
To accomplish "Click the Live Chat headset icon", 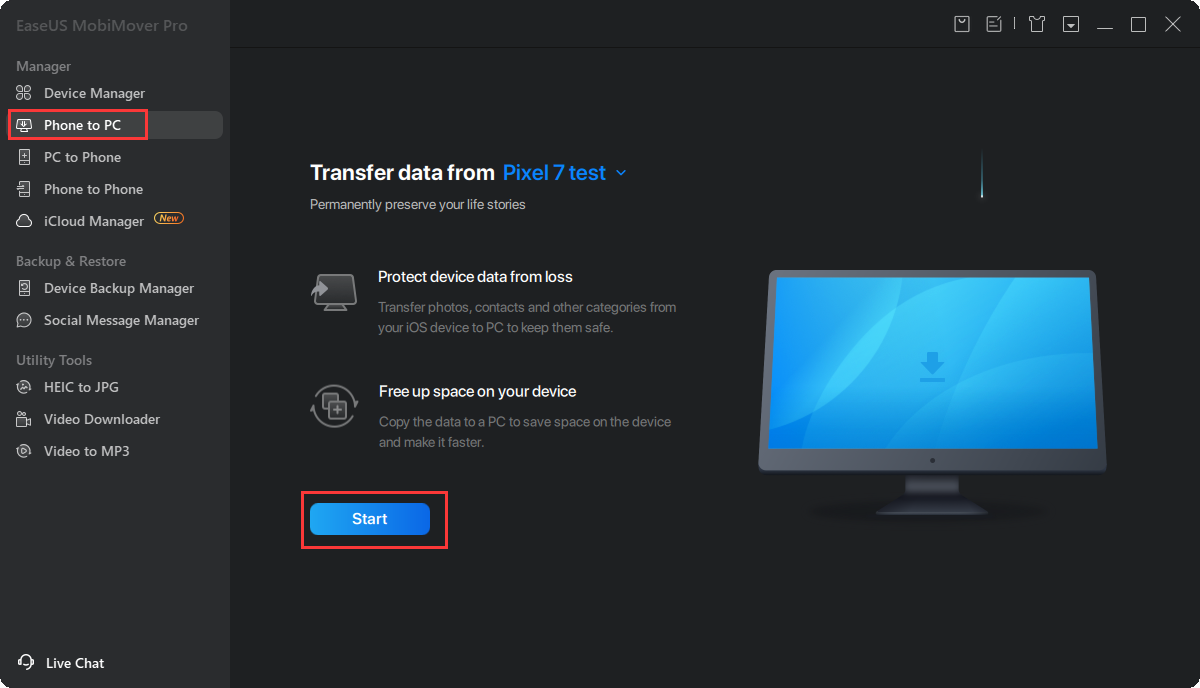I will 26,663.
